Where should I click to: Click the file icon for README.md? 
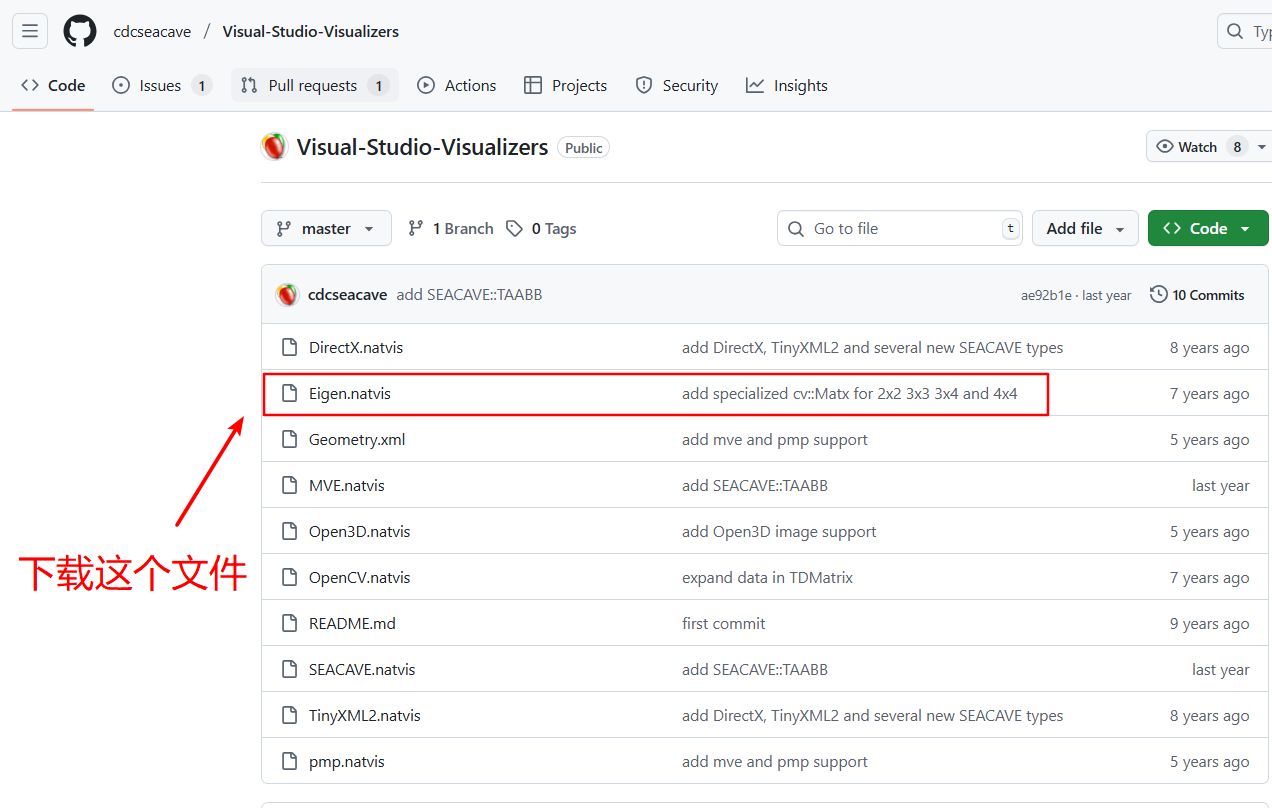click(x=290, y=624)
